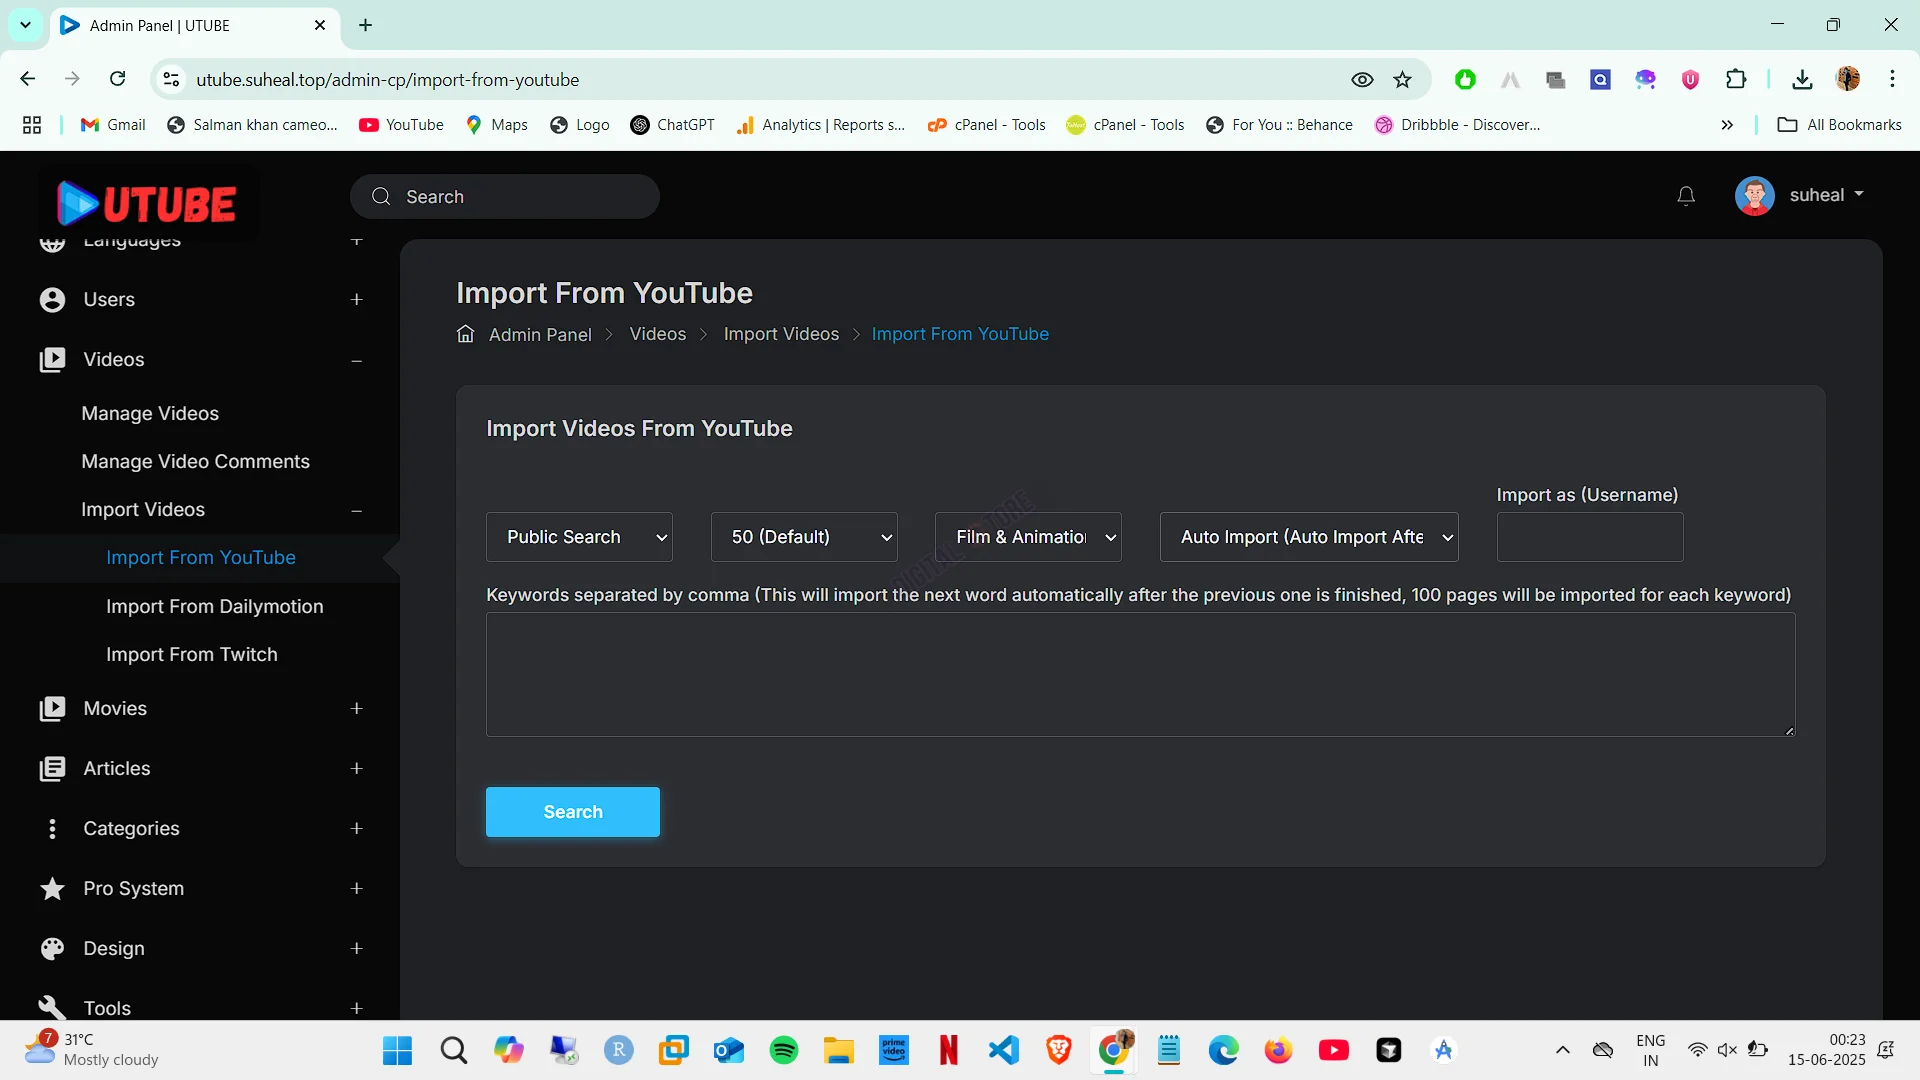Viewport: 1920px width, 1080px height.
Task: Open the Film & Animation category dropdown
Action: coord(1028,537)
